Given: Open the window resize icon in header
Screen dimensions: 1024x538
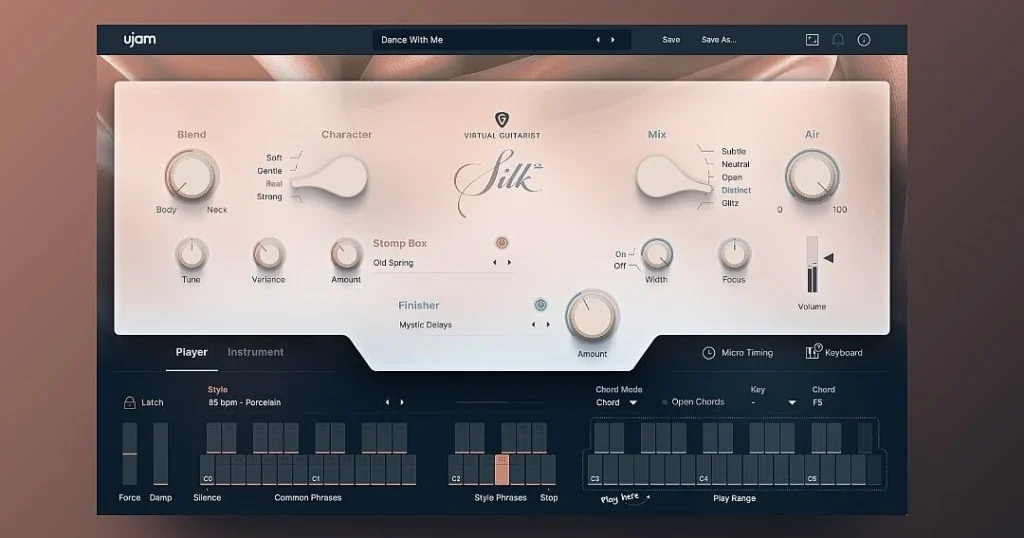Looking at the screenshot, I should 812,40.
